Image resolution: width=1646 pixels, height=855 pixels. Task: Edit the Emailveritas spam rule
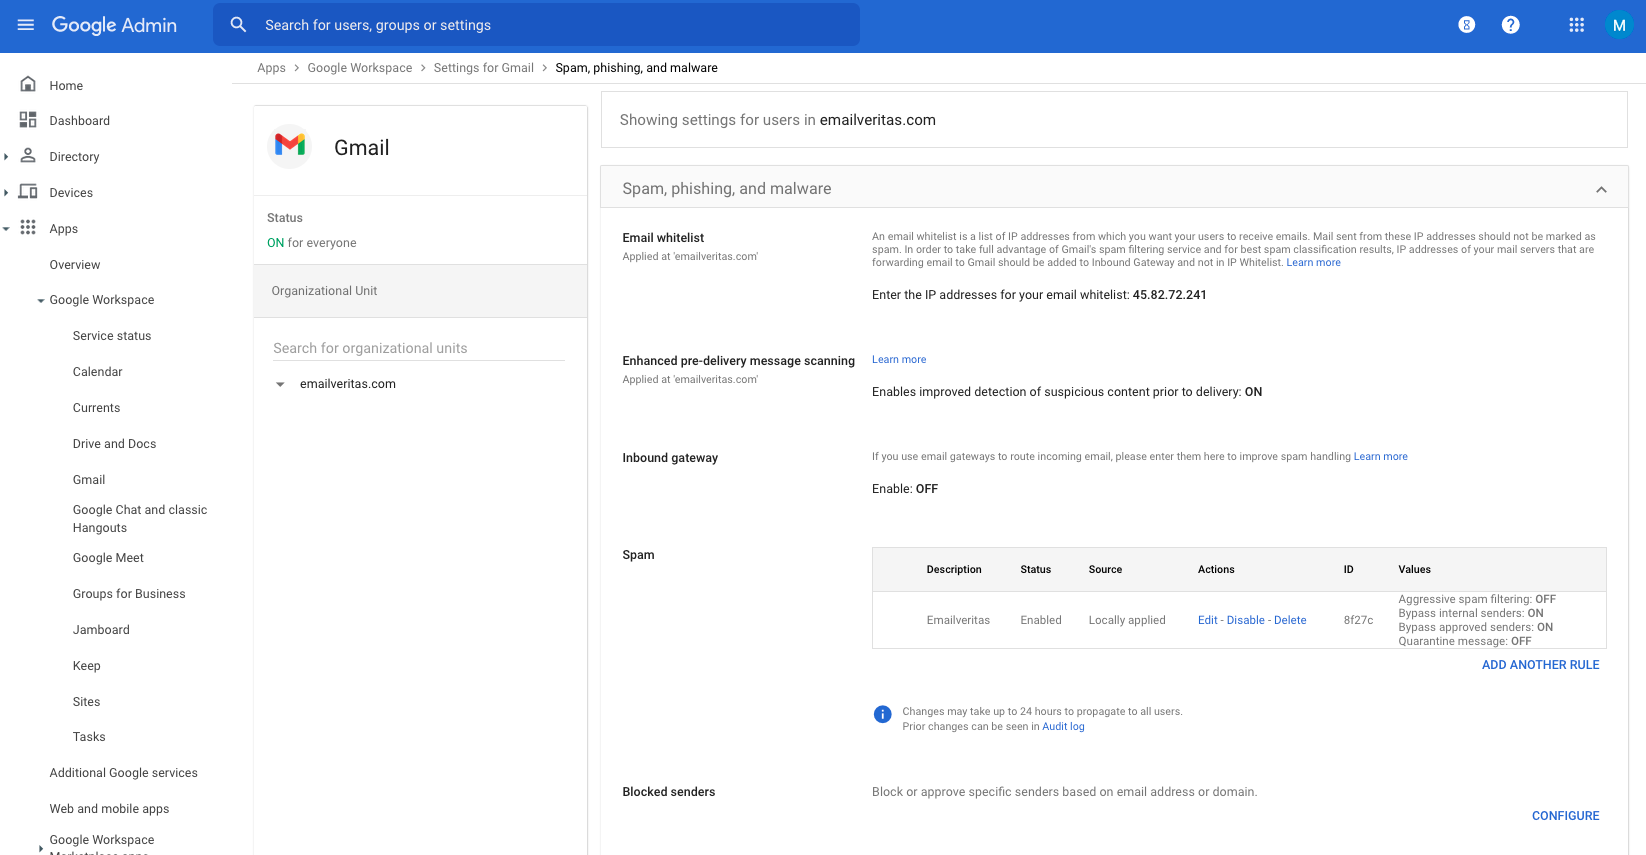click(1207, 621)
